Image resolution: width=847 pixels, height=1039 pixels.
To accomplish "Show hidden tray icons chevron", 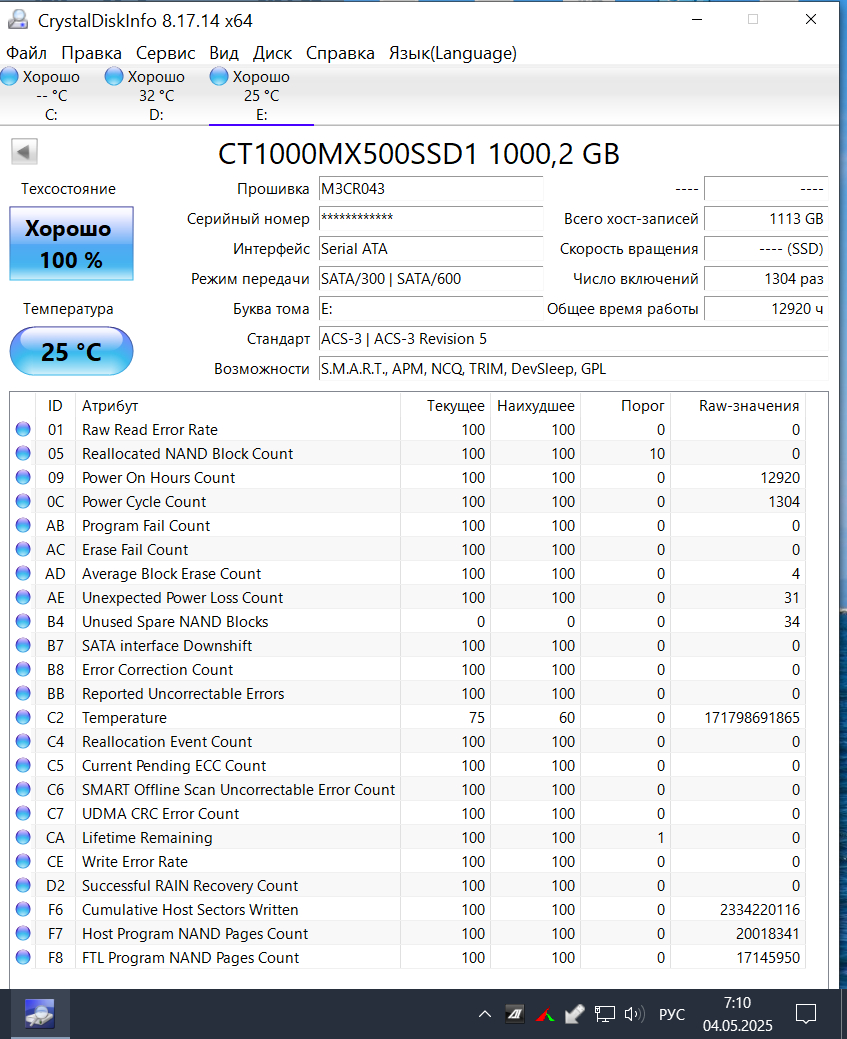I will (484, 1014).
